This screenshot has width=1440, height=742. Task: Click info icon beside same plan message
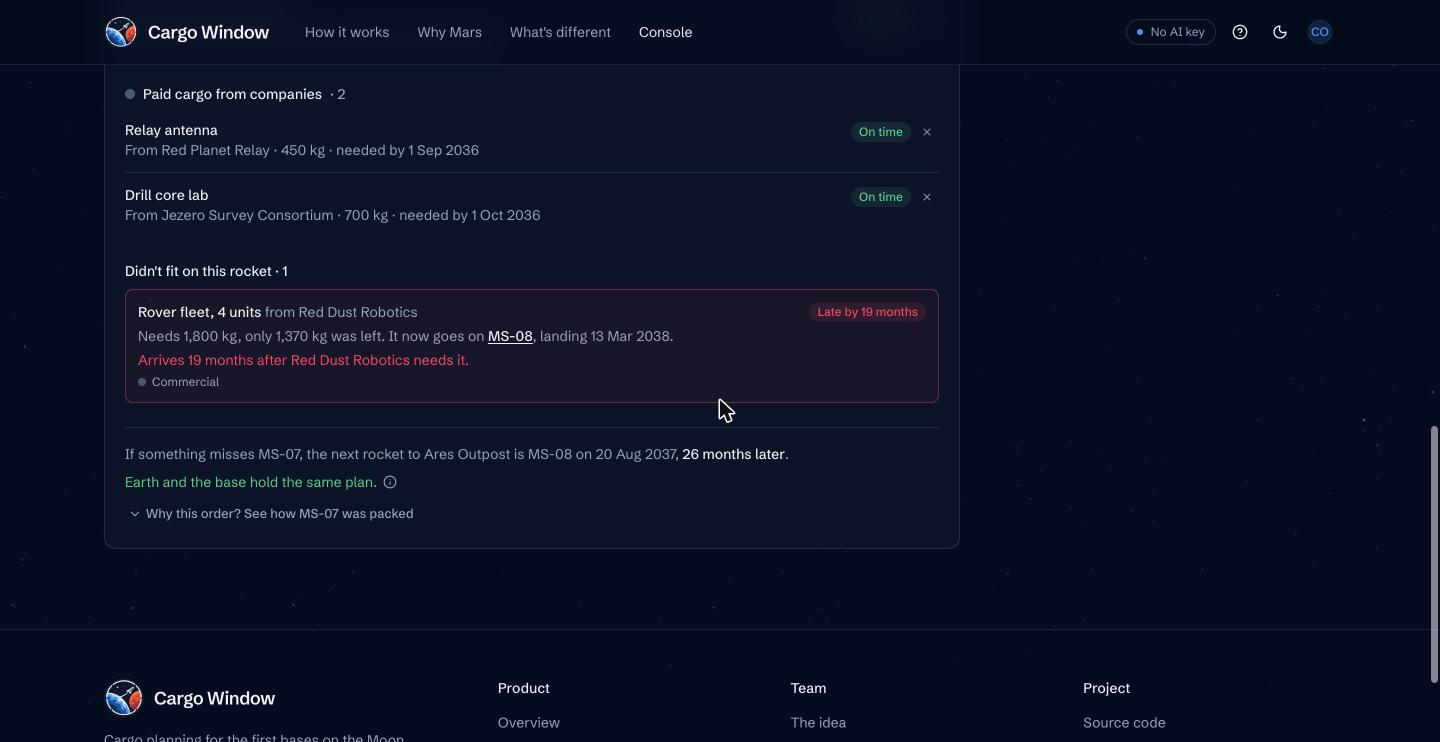[x=390, y=482]
